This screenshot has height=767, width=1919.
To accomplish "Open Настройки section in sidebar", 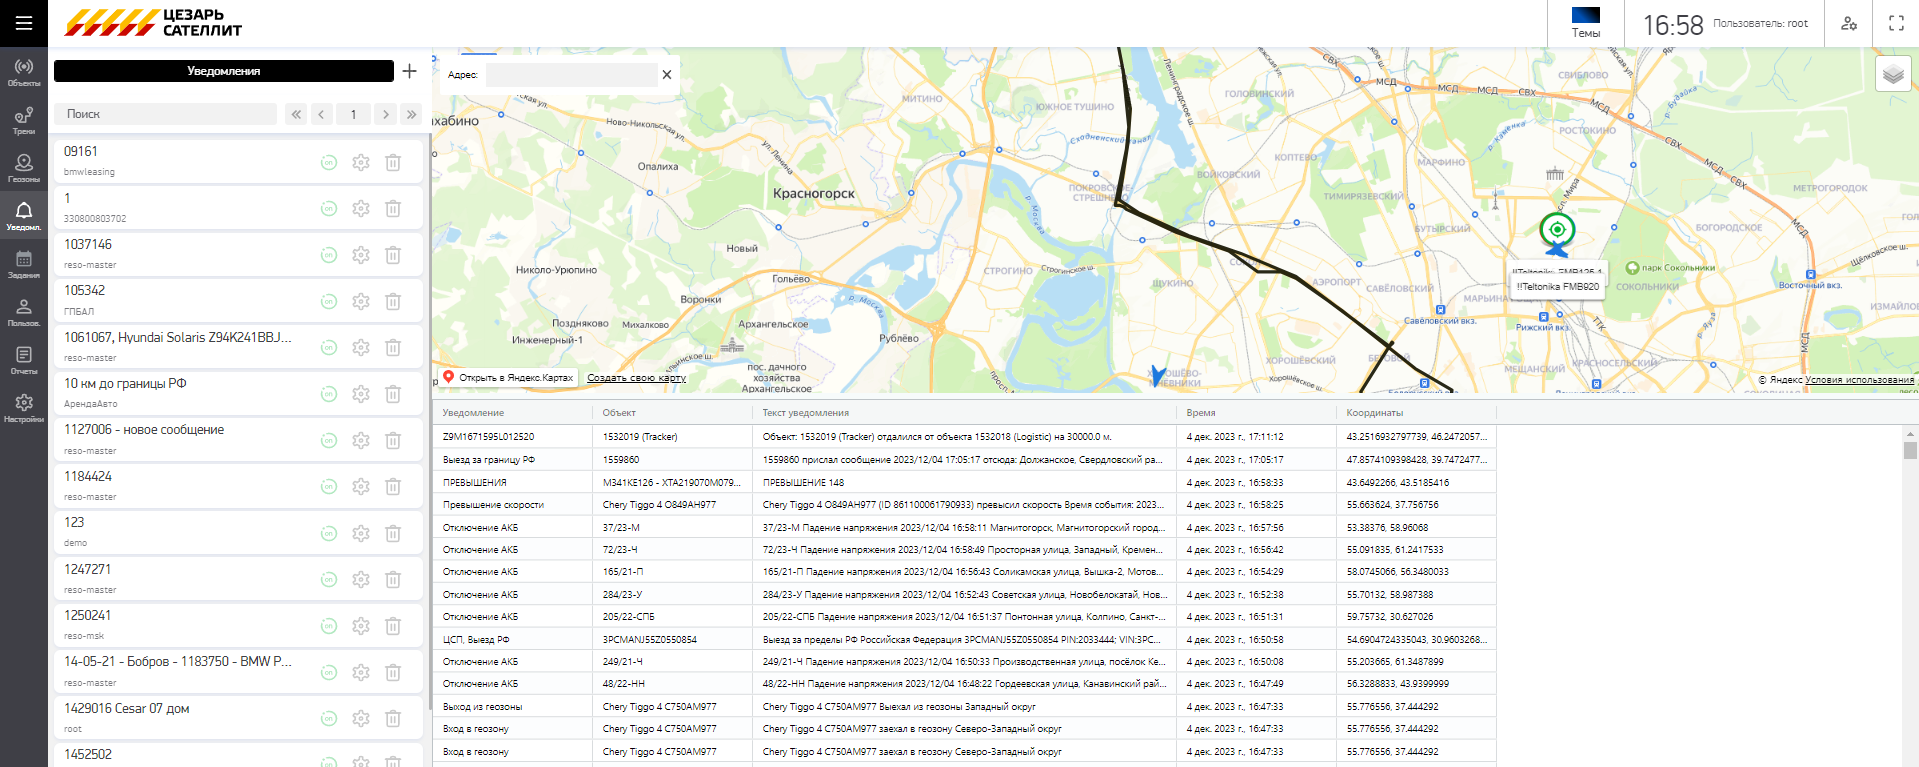I will (24, 408).
